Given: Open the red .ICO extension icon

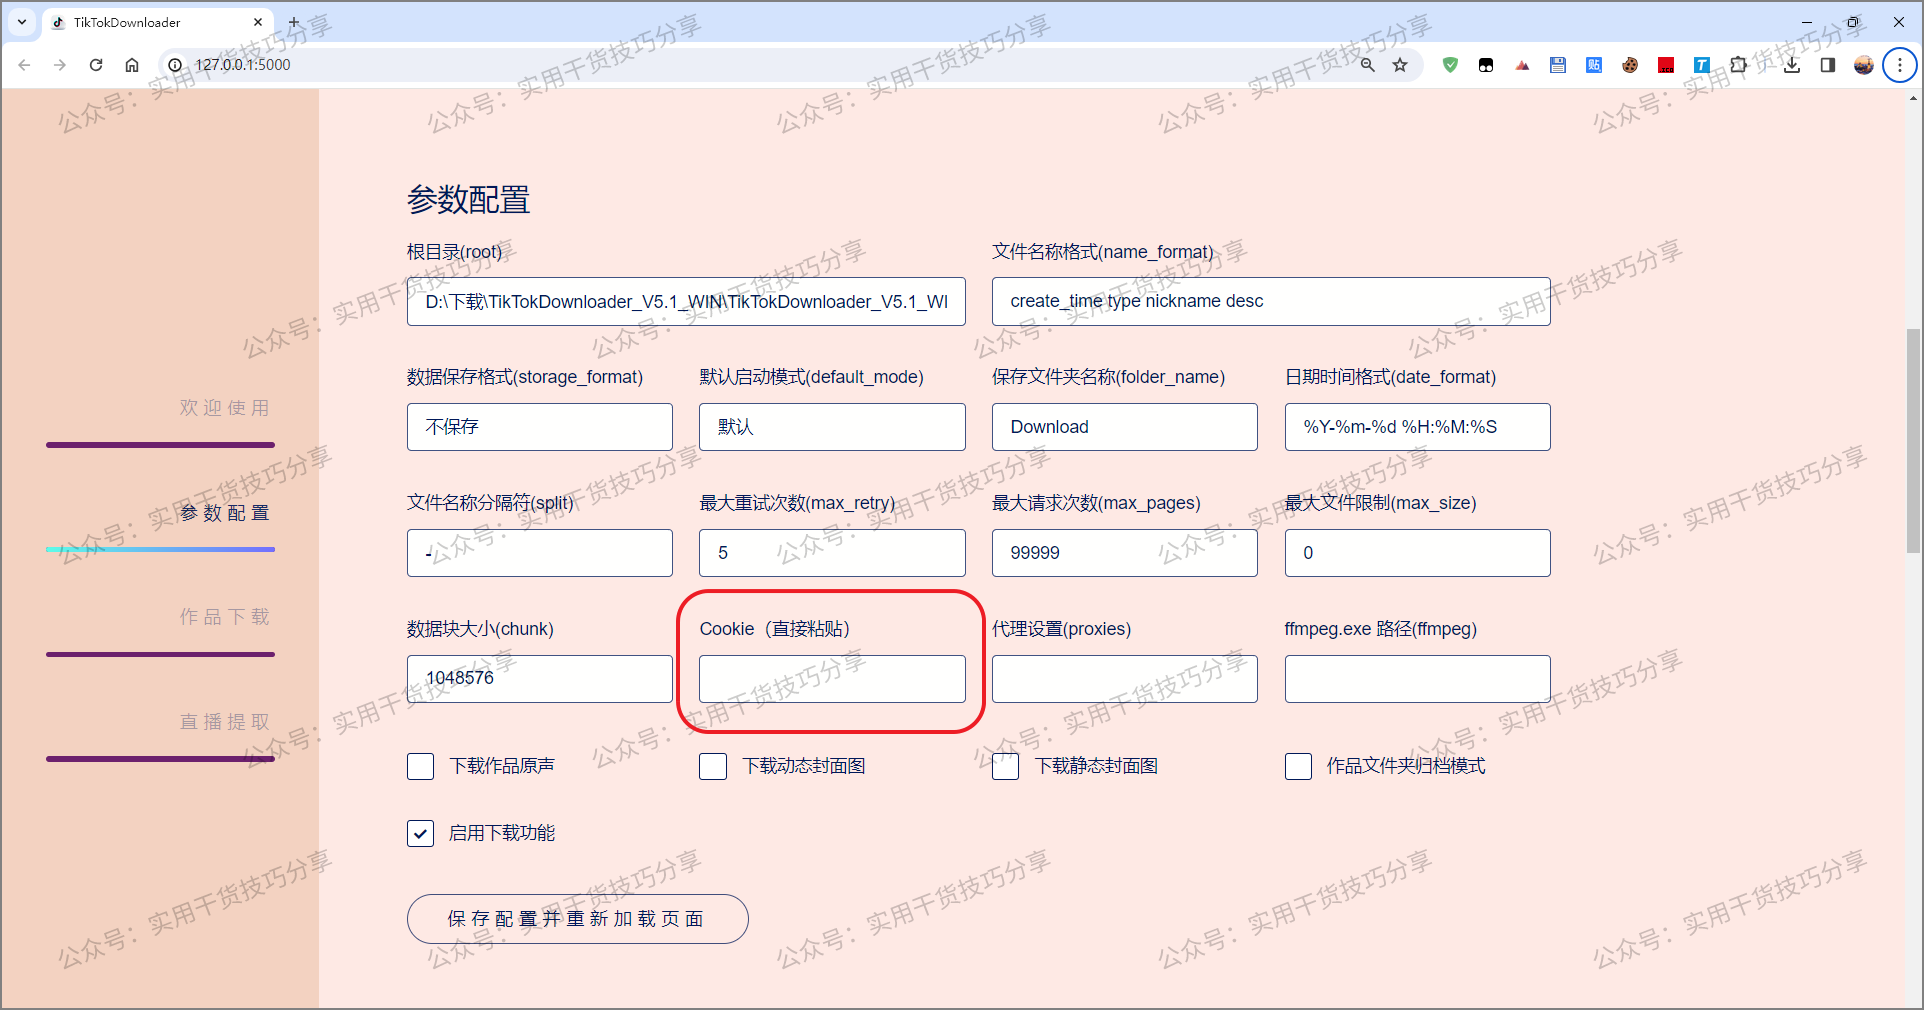Looking at the screenshot, I should [x=1665, y=64].
